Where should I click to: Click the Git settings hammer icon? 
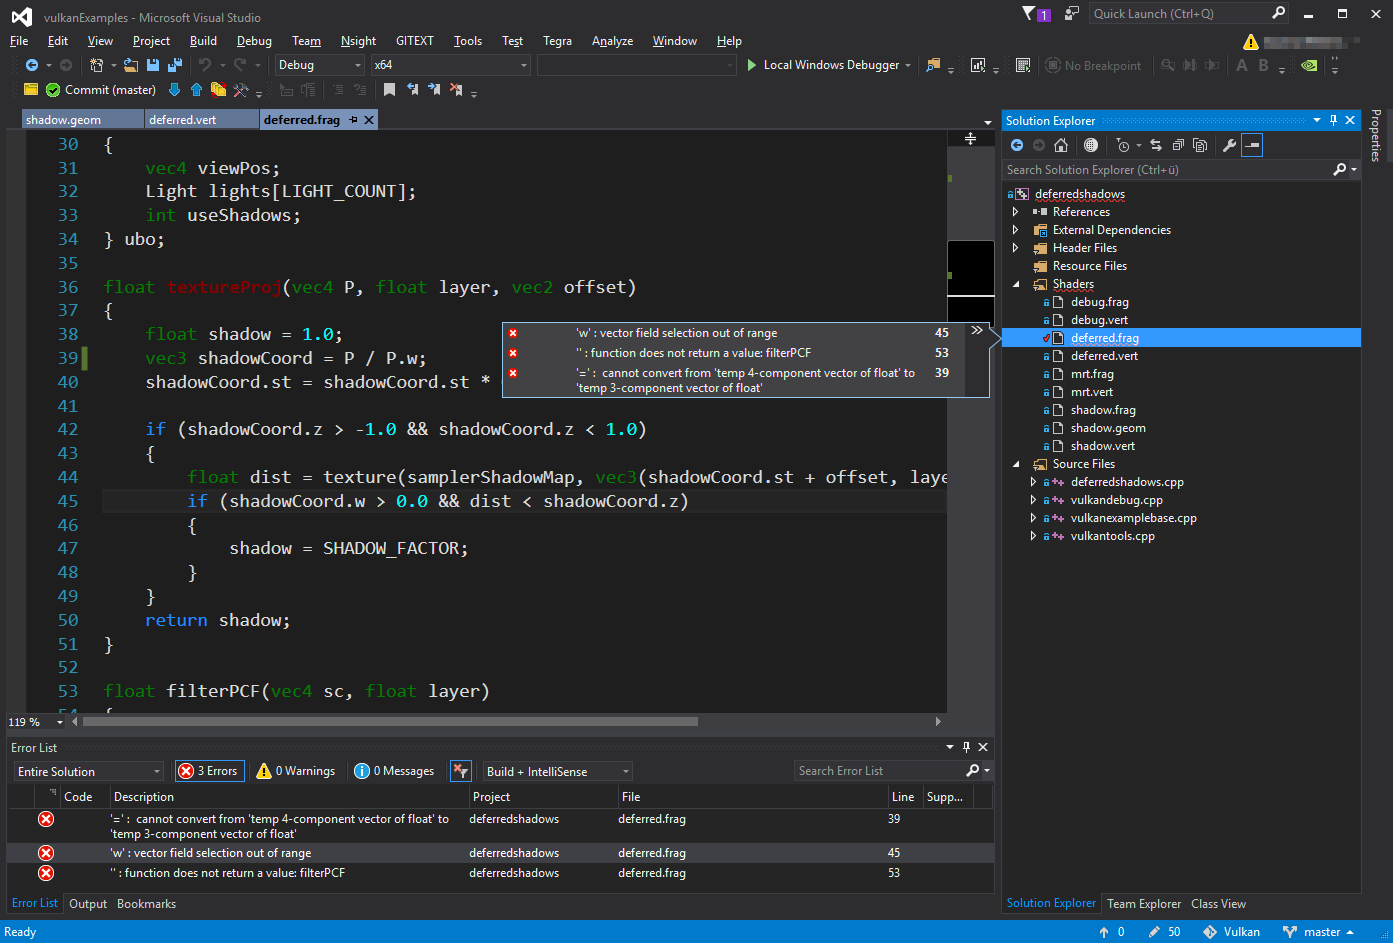(240, 90)
